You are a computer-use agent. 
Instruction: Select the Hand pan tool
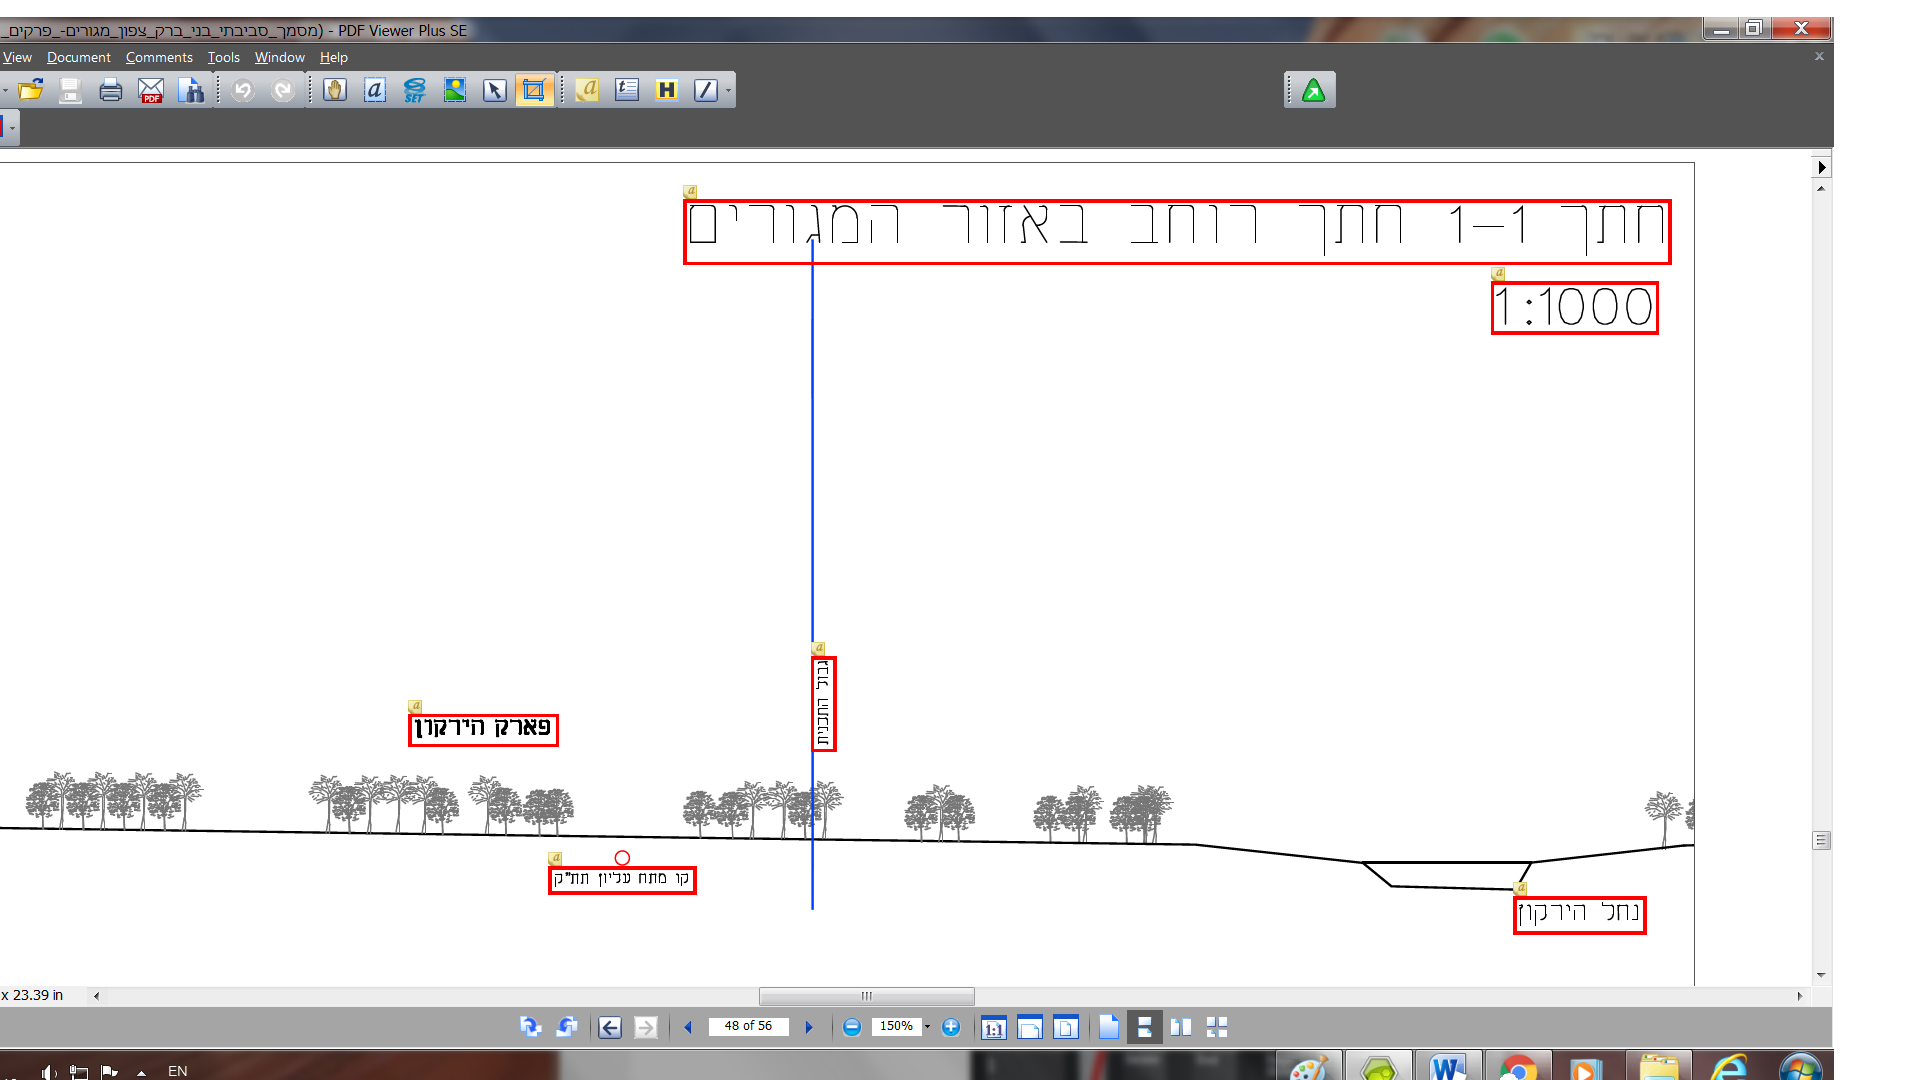(335, 90)
